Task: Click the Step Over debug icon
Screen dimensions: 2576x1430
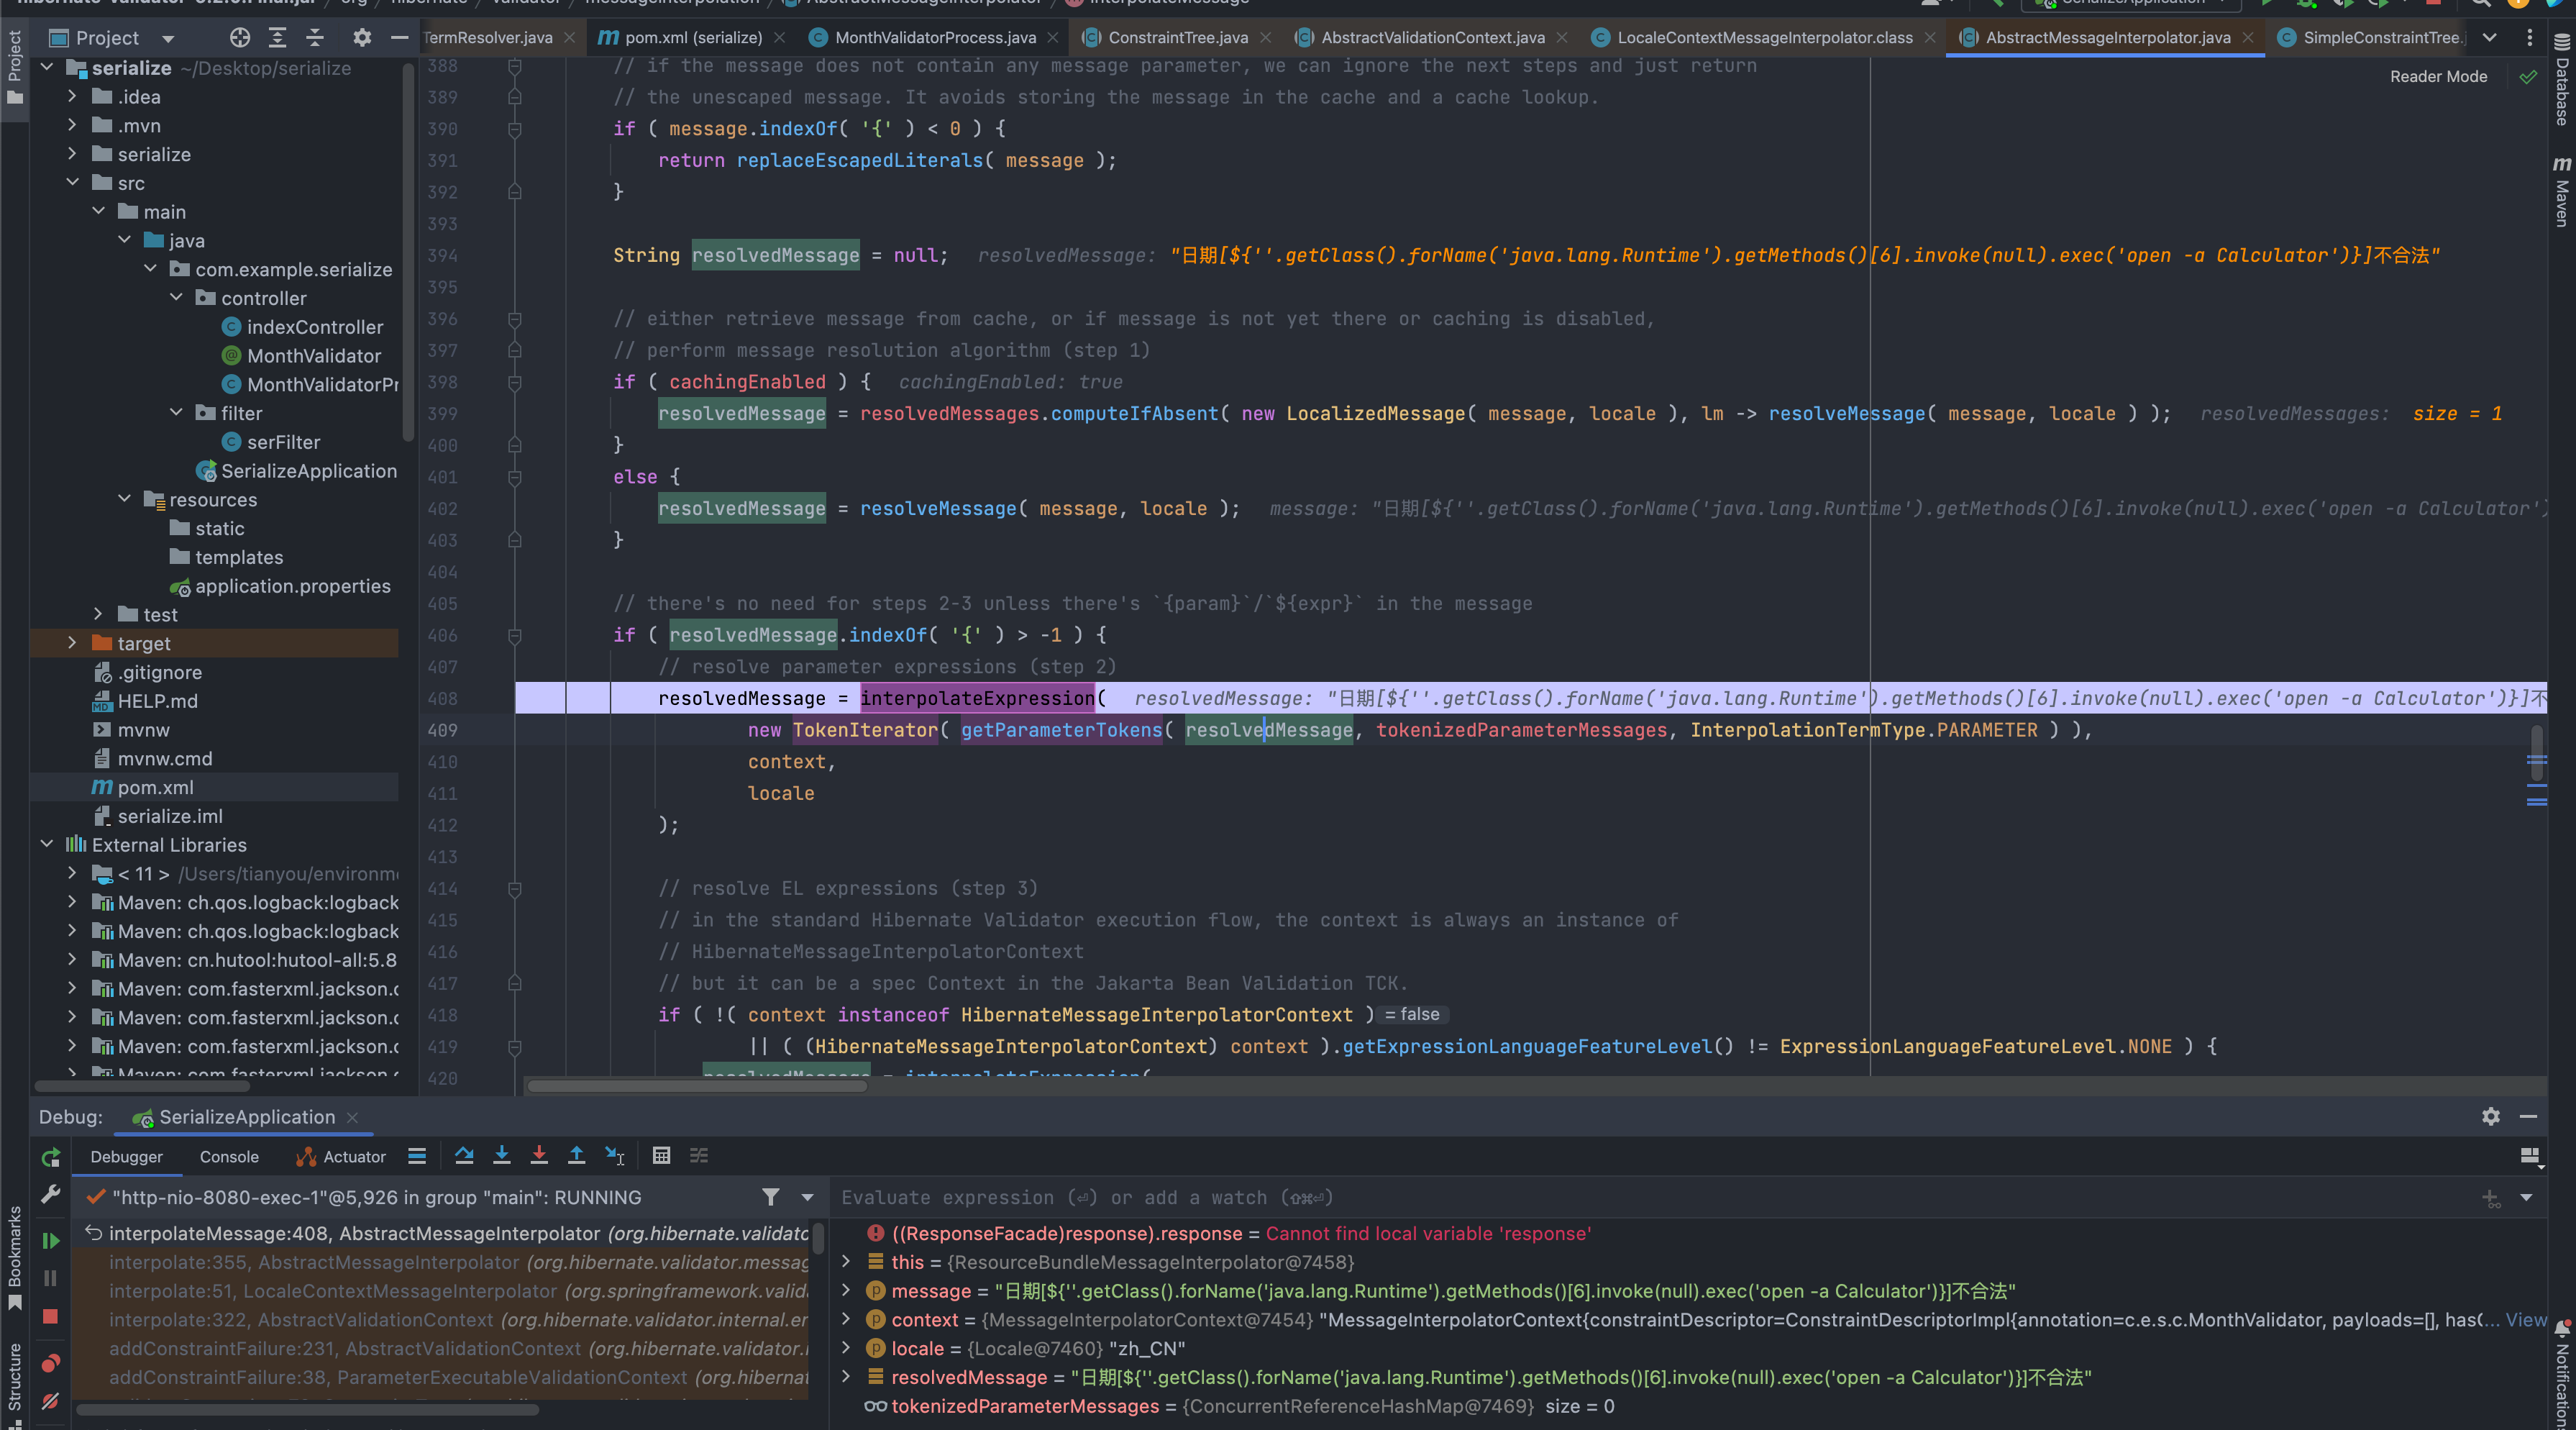Action: click(464, 1156)
